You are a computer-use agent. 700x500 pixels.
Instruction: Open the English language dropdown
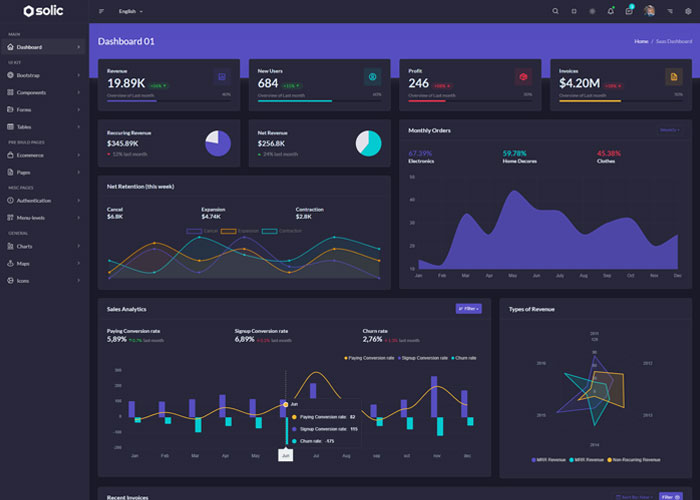pyautogui.click(x=130, y=11)
